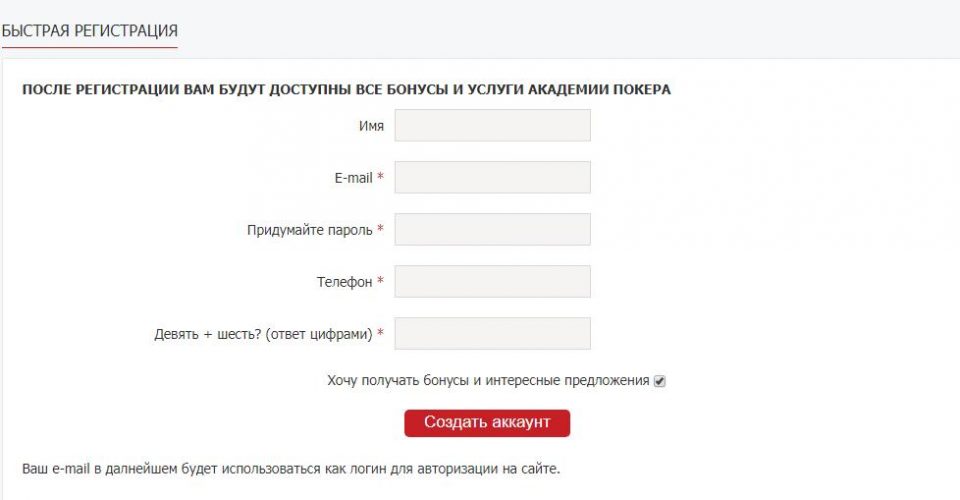The width and height of the screenshot is (960, 500).
Task: Uncheck the bonuses and offers checkbox
Action: pyautogui.click(x=660, y=381)
